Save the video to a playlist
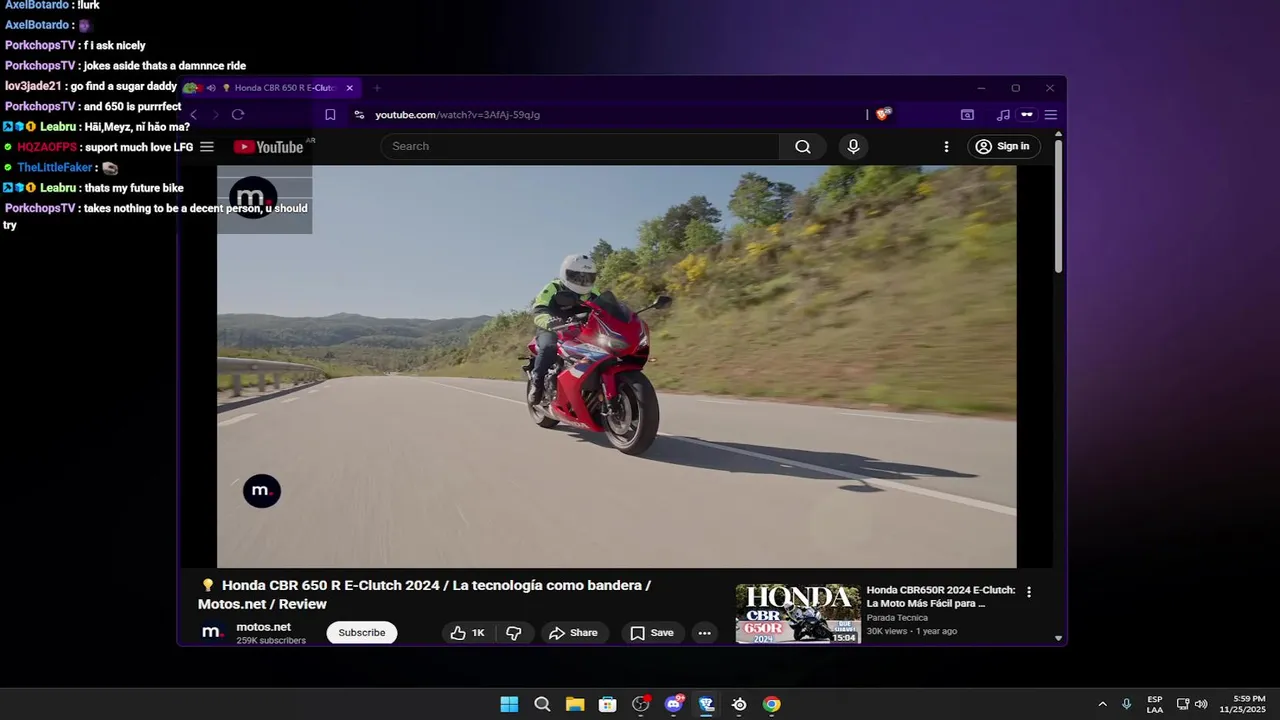Image resolution: width=1280 pixels, height=720 pixels. pos(652,633)
